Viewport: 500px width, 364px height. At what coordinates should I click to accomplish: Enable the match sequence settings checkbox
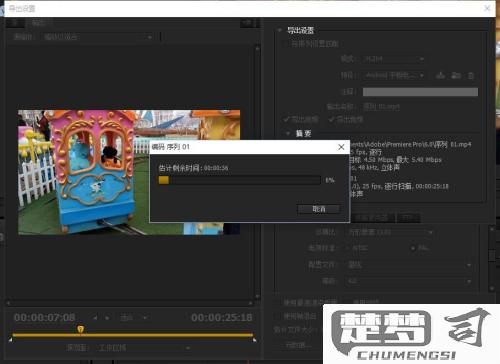pos(285,44)
